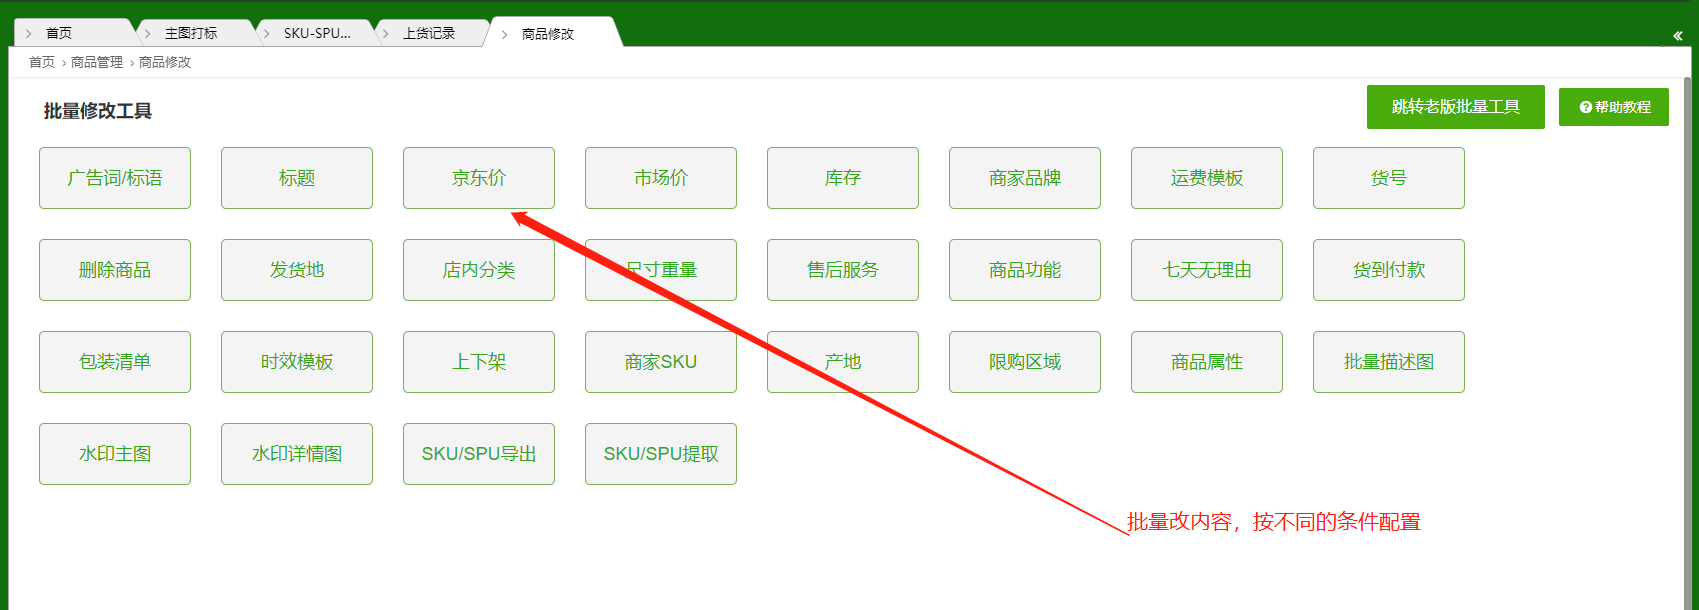The height and width of the screenshot is (610, 1699).
Task: Launch the SKU/SPU导出 tool
Action: [478, 454]
